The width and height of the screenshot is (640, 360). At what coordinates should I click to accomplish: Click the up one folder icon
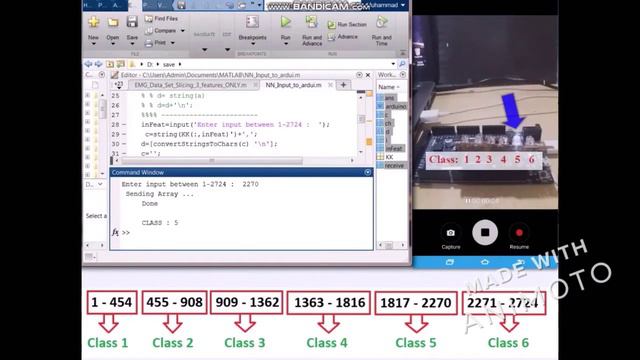[110, 64]
